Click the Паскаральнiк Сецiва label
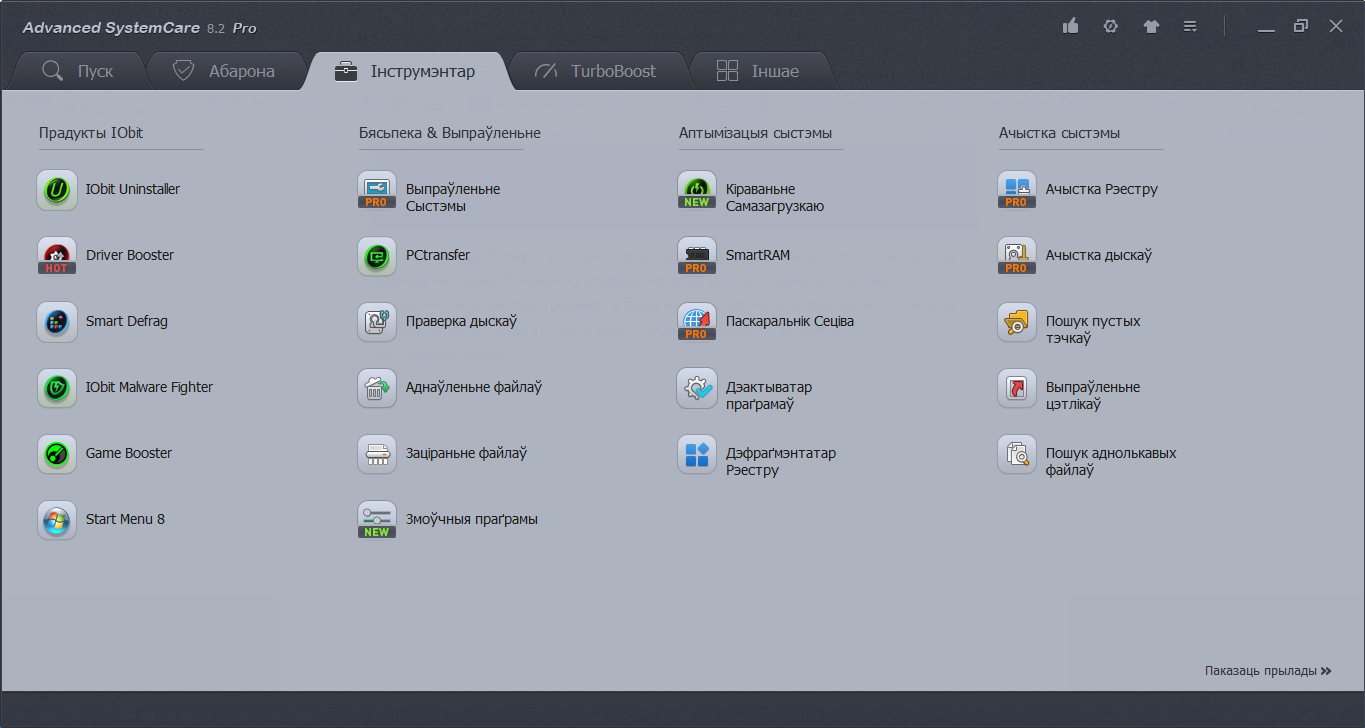 click(790, 321)
